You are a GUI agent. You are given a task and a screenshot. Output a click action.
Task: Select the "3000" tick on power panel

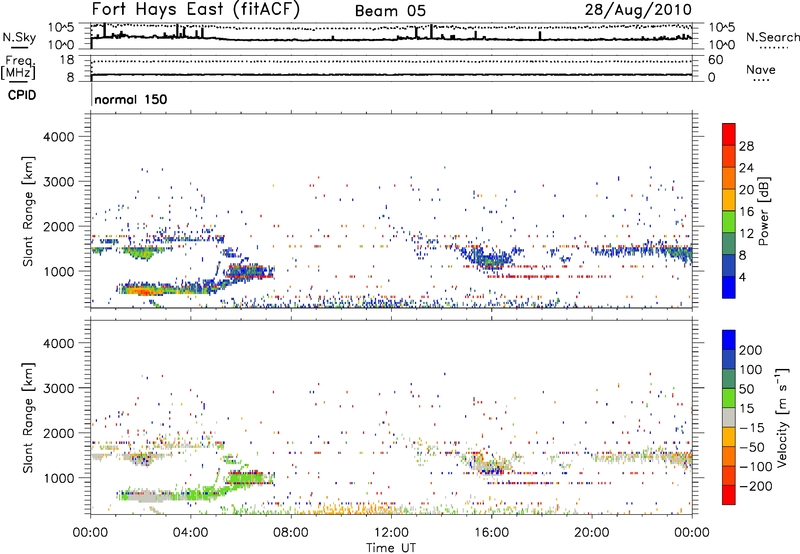(59, 182)
